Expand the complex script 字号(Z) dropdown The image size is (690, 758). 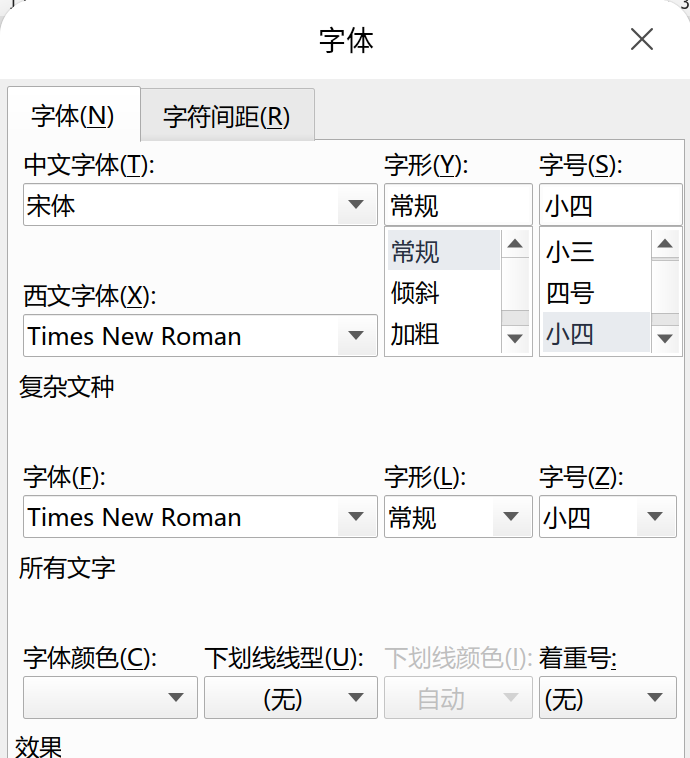pos(655,517)
